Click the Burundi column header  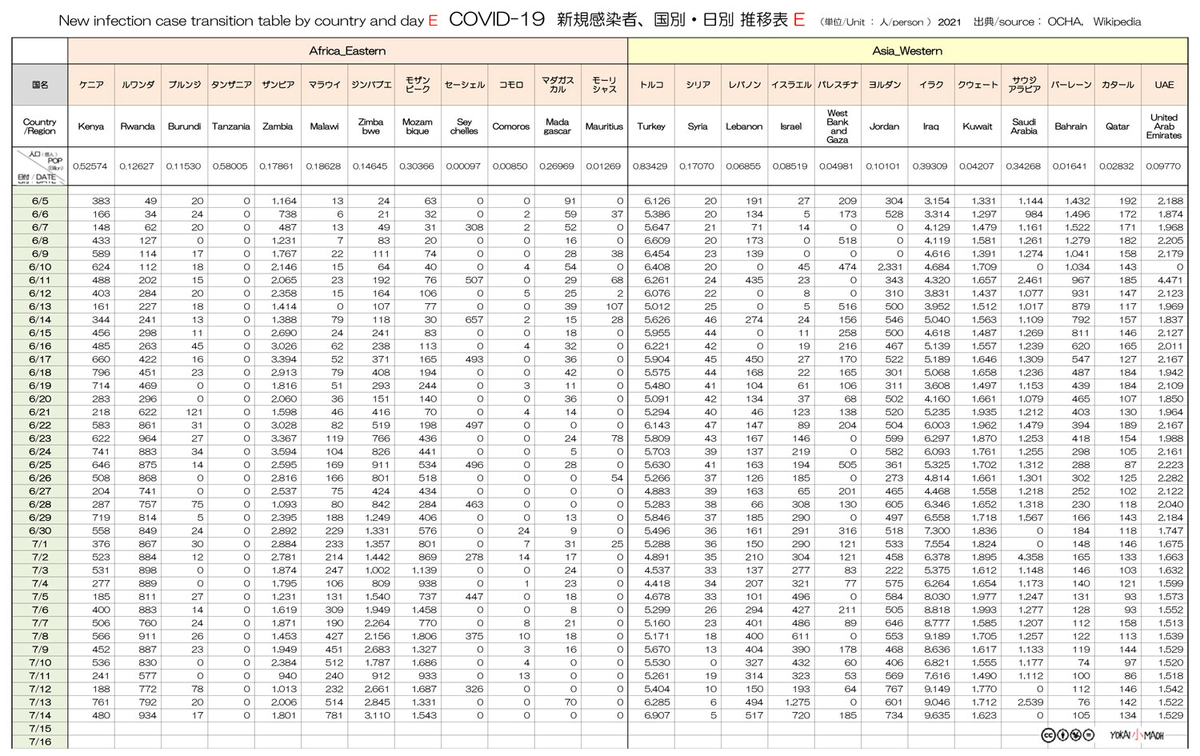pos(184,127)
